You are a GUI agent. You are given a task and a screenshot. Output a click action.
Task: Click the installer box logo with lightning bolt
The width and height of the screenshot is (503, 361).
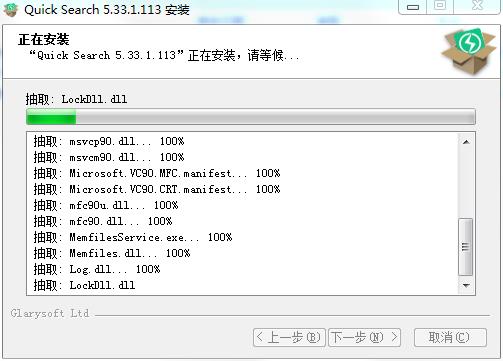click(468, 51)
